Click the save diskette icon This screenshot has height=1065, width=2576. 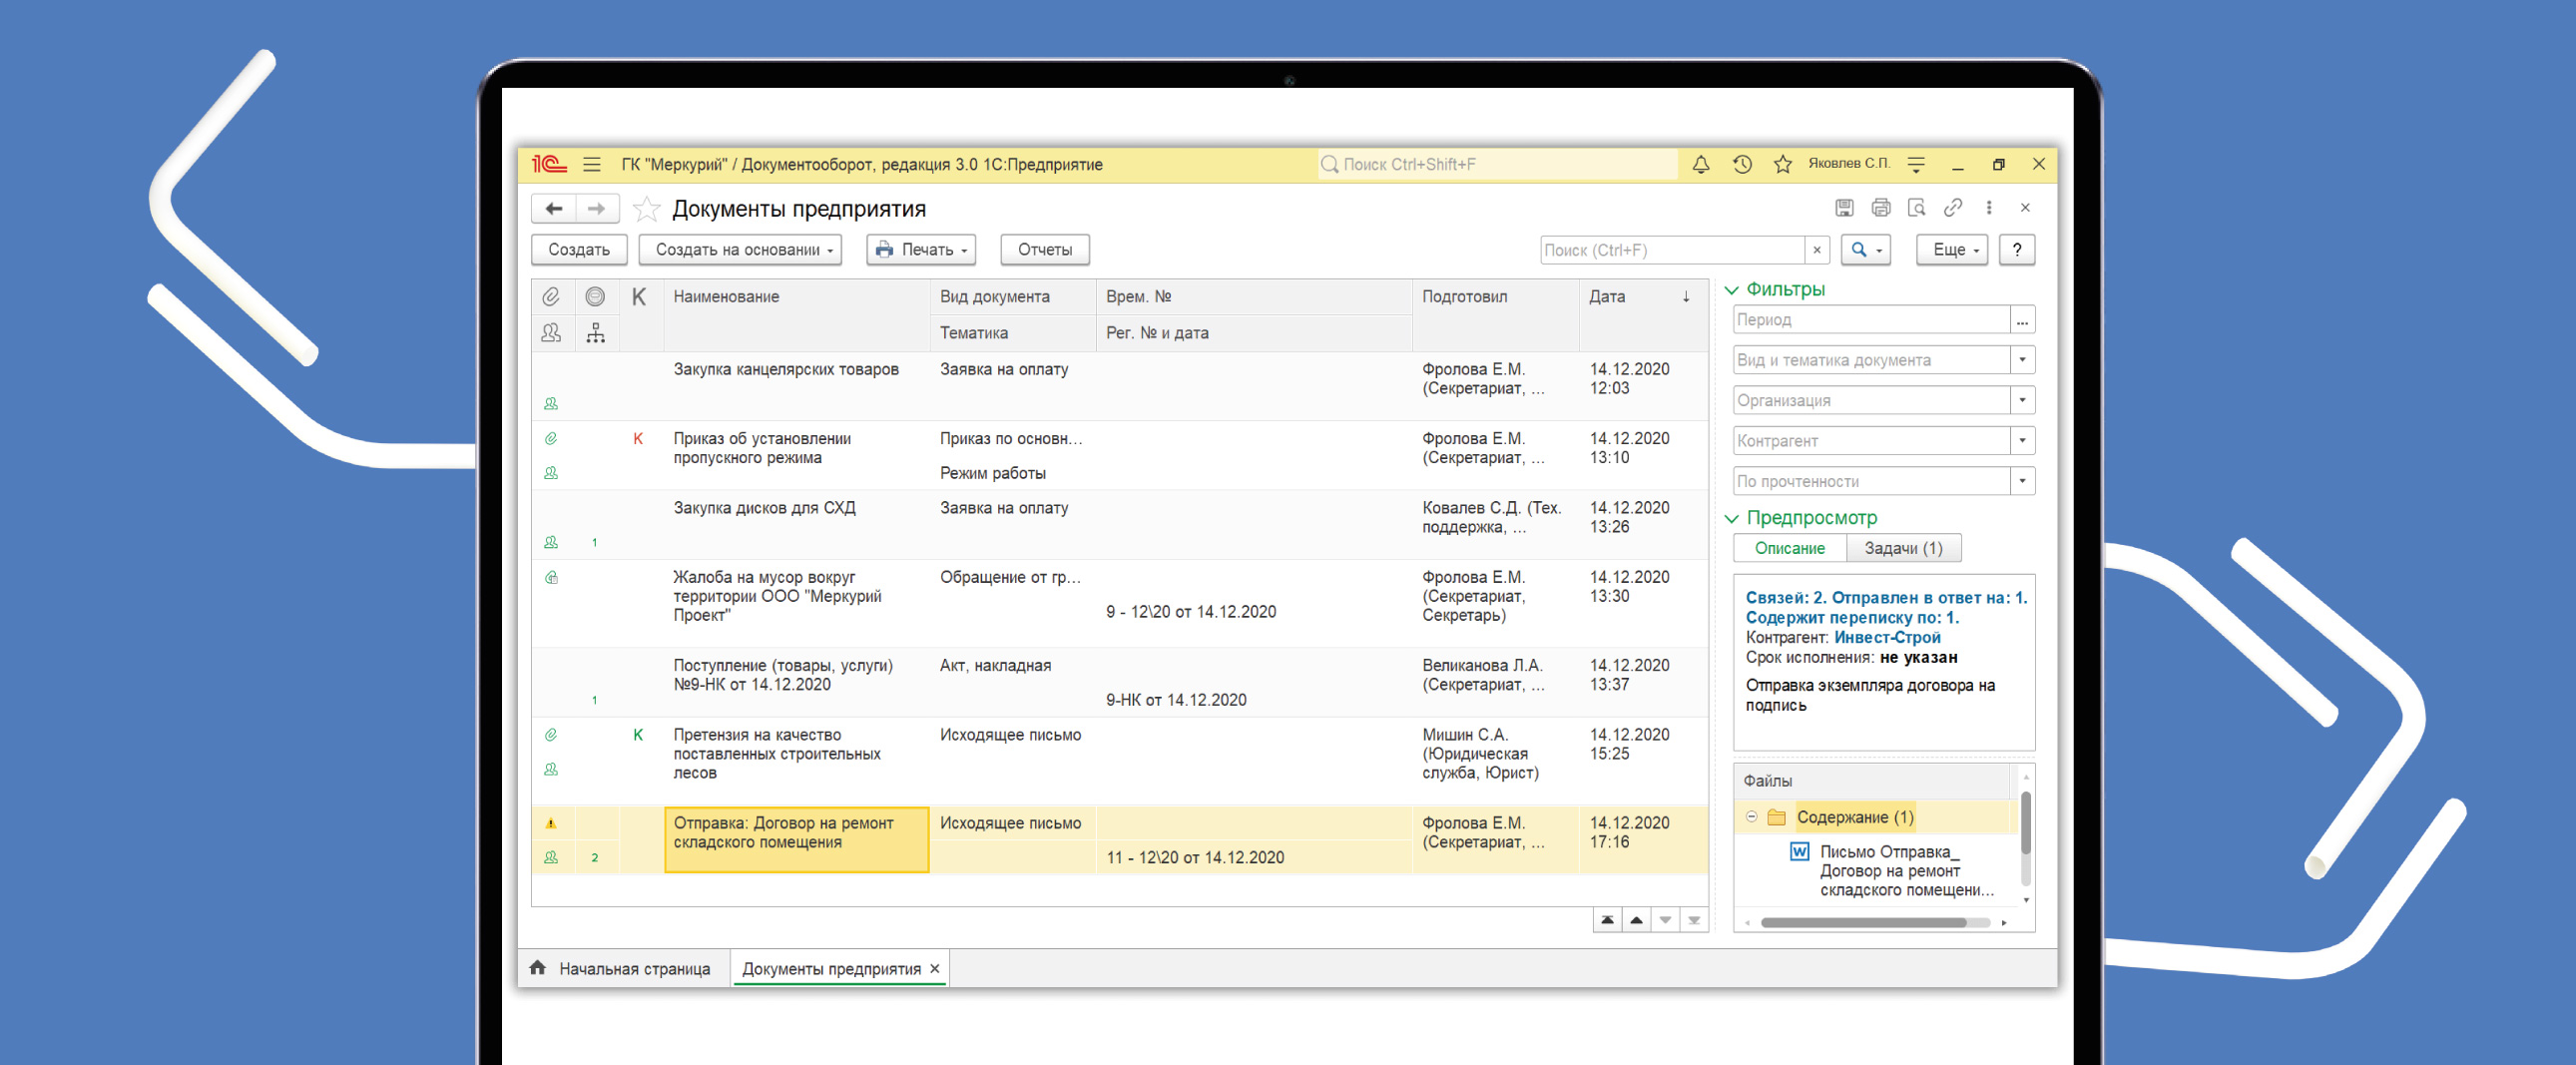pyautogui.click(x=1844, y=208)
